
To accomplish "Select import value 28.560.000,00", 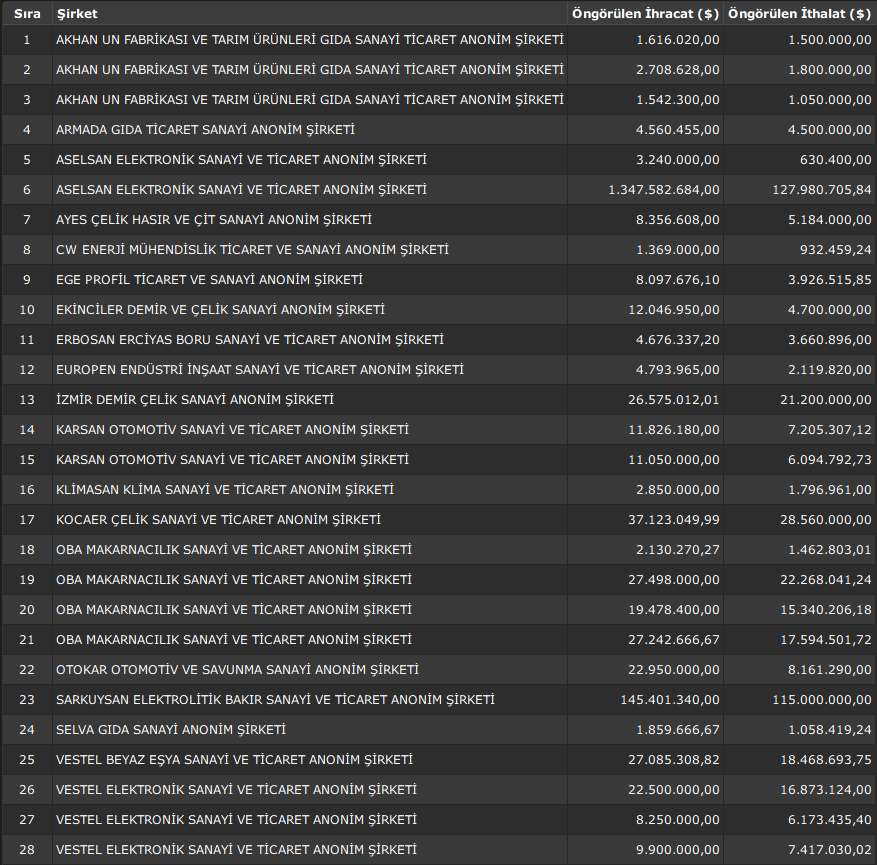I will 826,519.
